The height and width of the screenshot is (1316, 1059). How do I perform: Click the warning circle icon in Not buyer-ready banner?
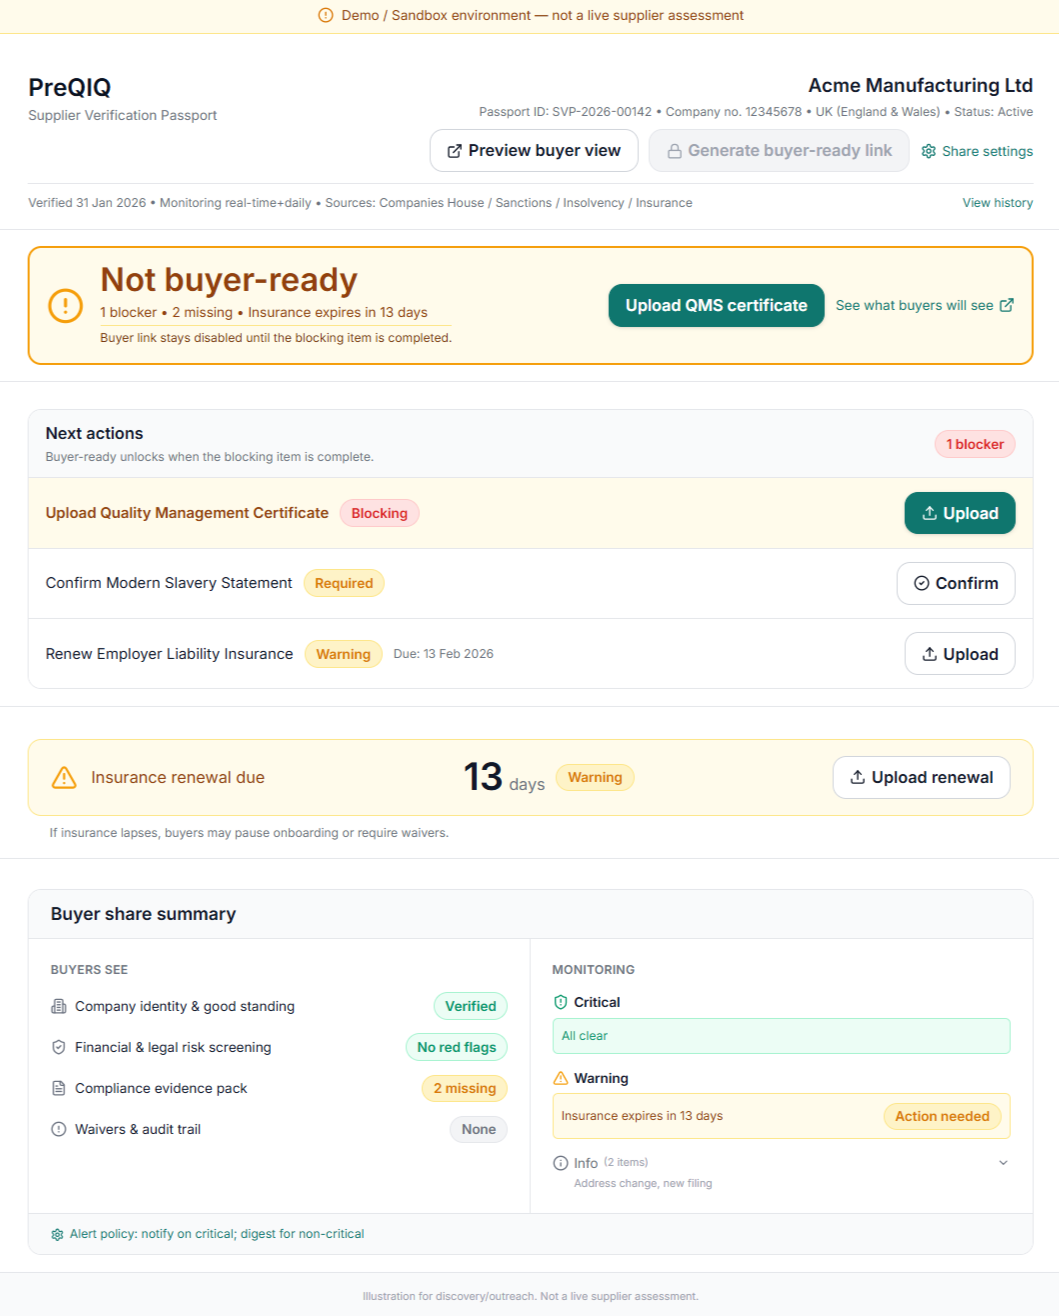click(66, 306)
